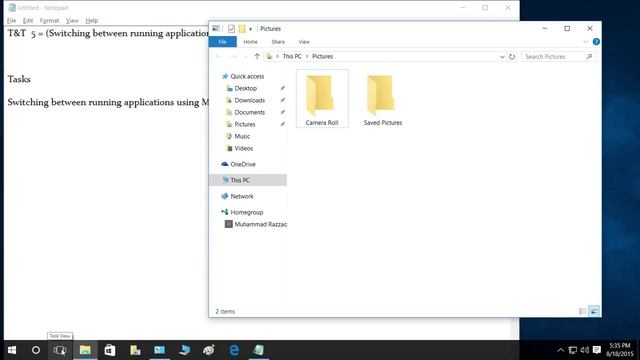Select This PC in the navigation pane
Image resolution: width=640 pixels, height=360 pixels.
click(248, 180)
